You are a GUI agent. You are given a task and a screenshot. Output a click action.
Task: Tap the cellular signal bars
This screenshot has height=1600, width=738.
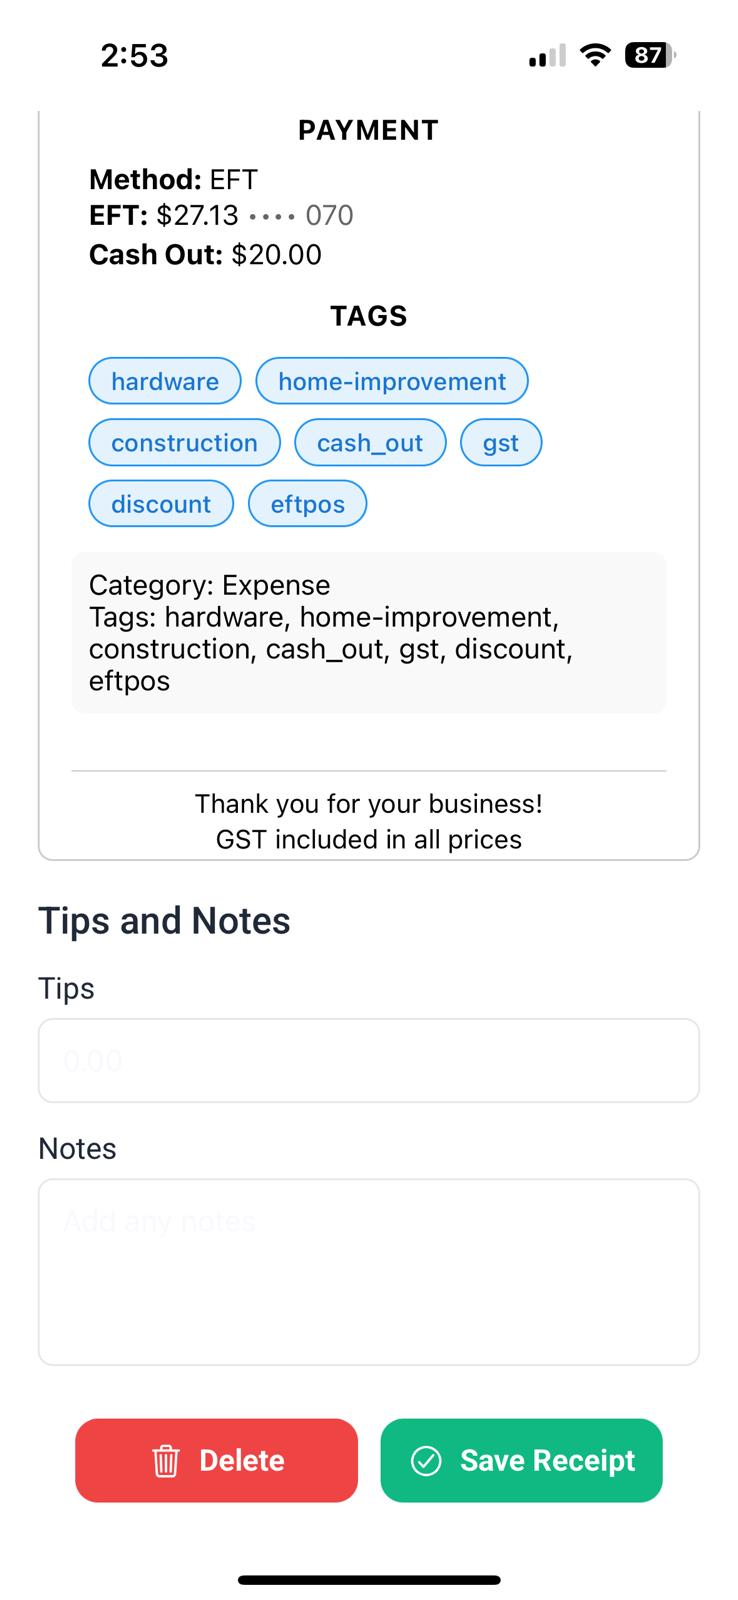point(547,57)
